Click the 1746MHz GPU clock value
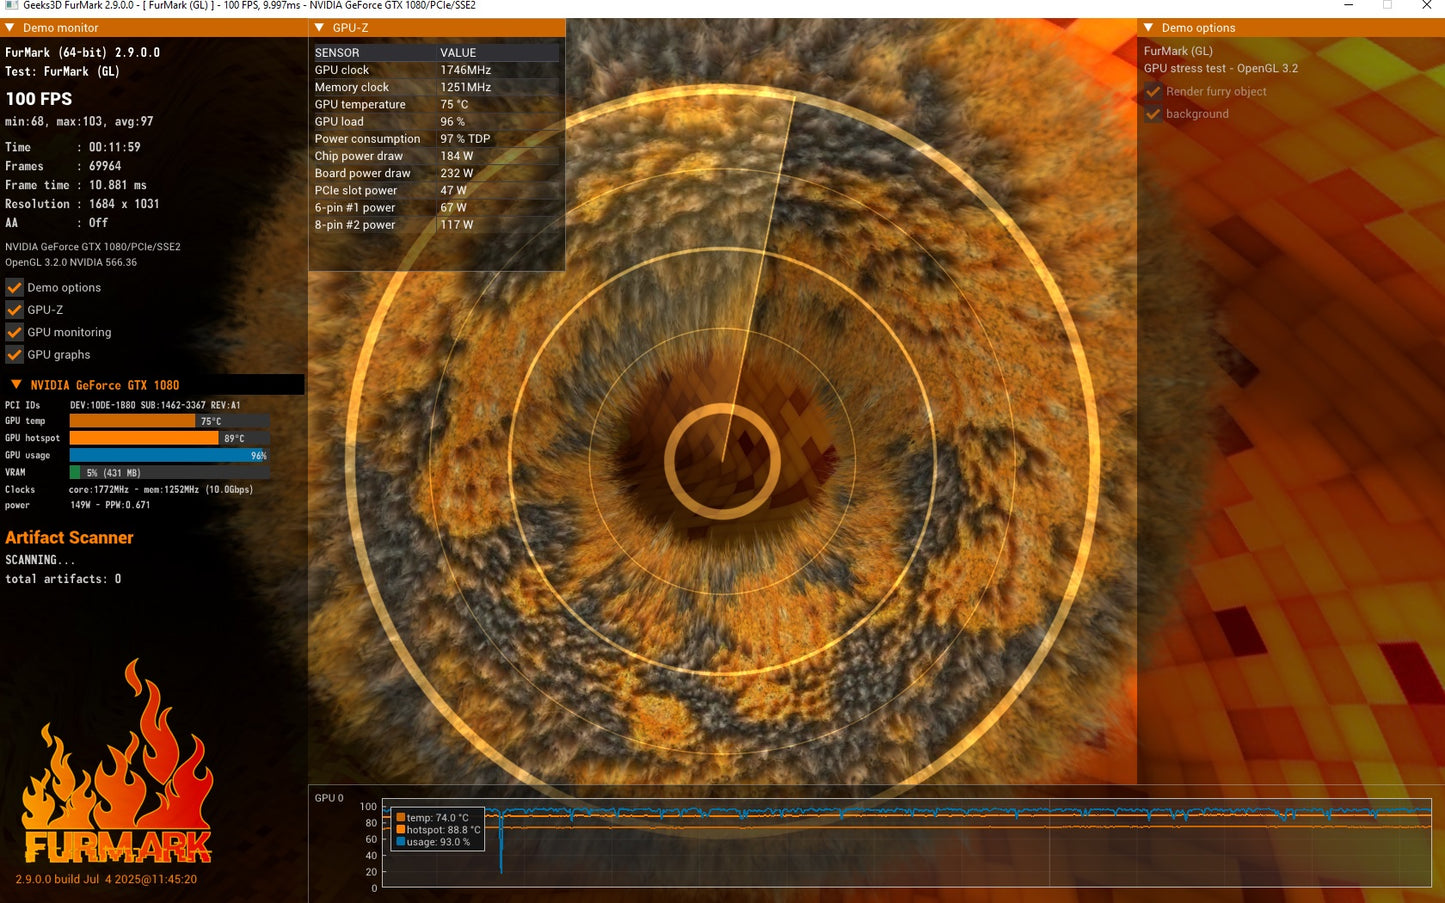 pyautogui.click(x=466, y=70)
